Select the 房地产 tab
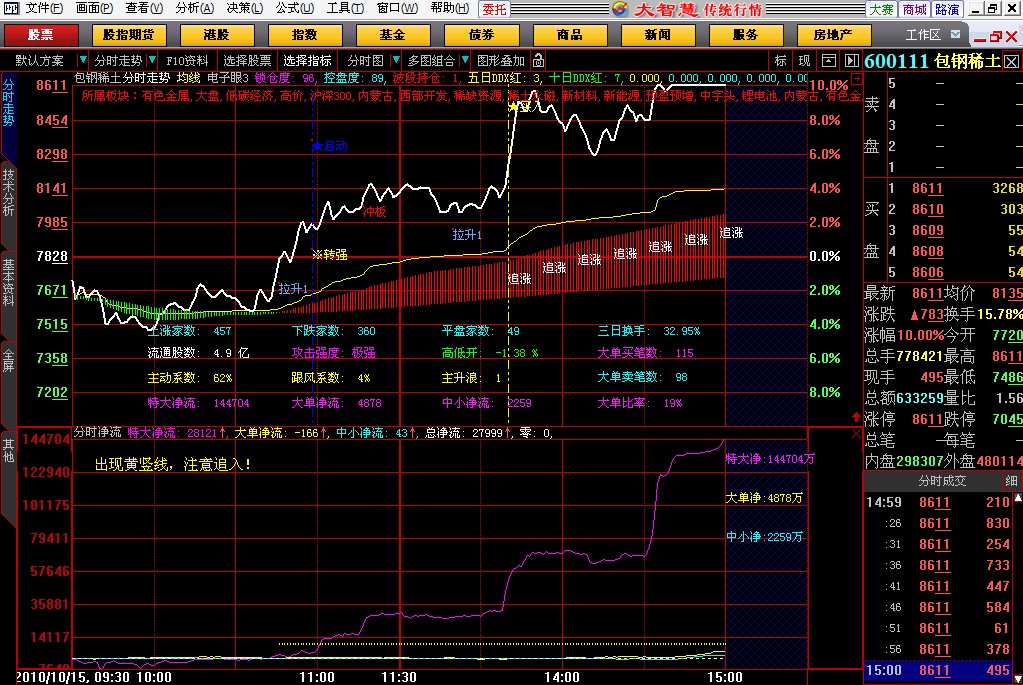The image size is (1023, 685). tap(833, 35)
